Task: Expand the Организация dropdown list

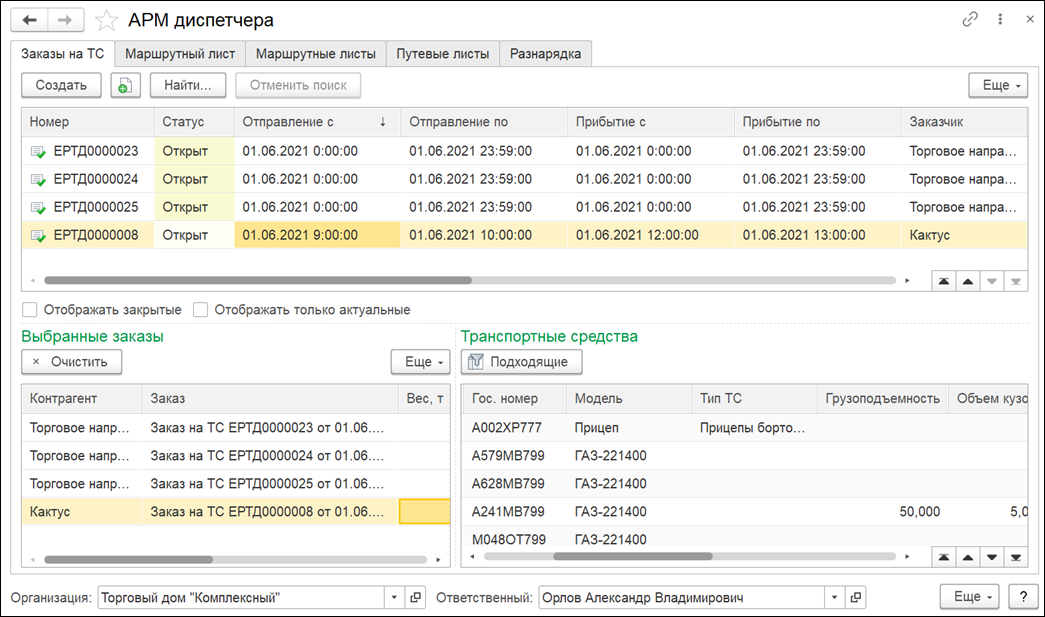Action: (x=395, y=598)
